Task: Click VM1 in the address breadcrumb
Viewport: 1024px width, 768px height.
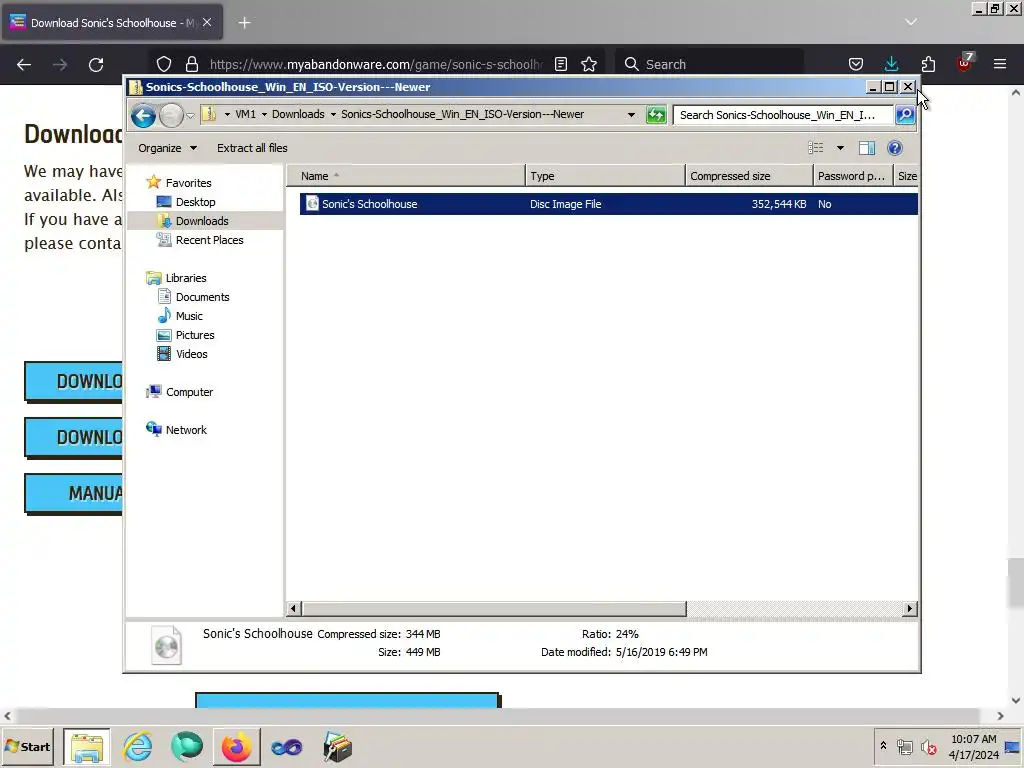Action: (x=246, y=114)
